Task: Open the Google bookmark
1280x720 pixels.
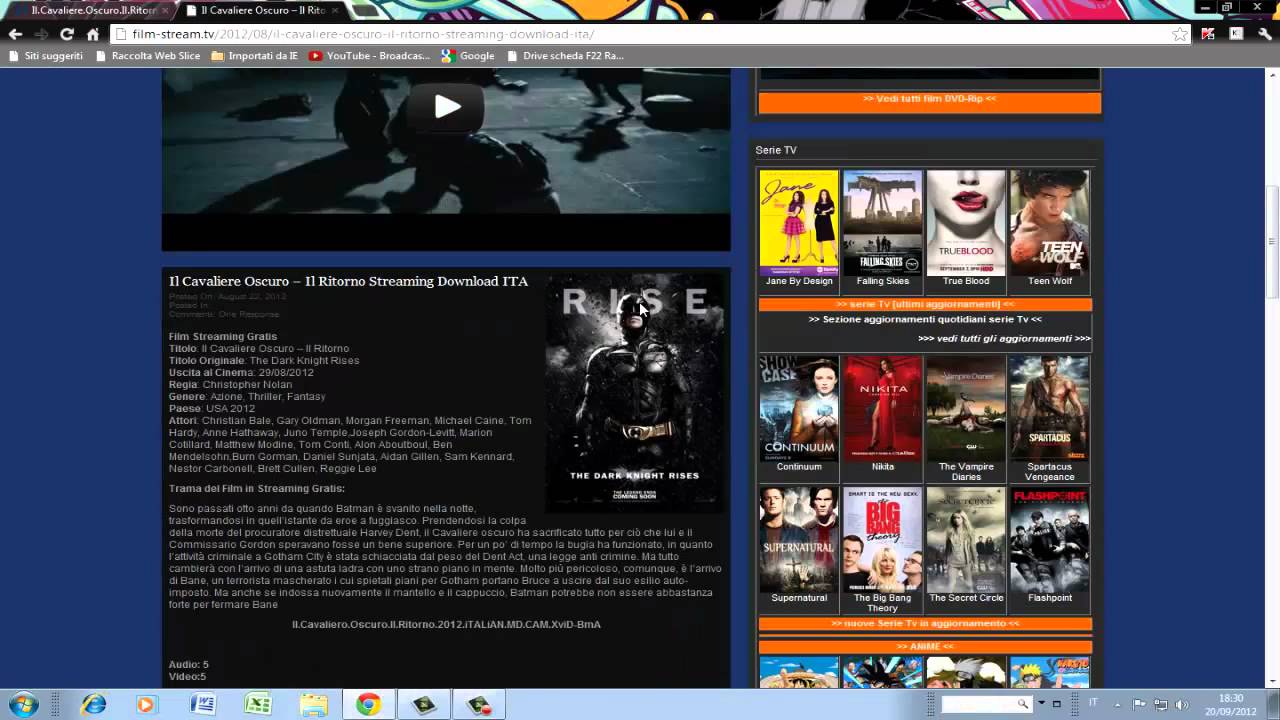Action: (x=468, y=56)
